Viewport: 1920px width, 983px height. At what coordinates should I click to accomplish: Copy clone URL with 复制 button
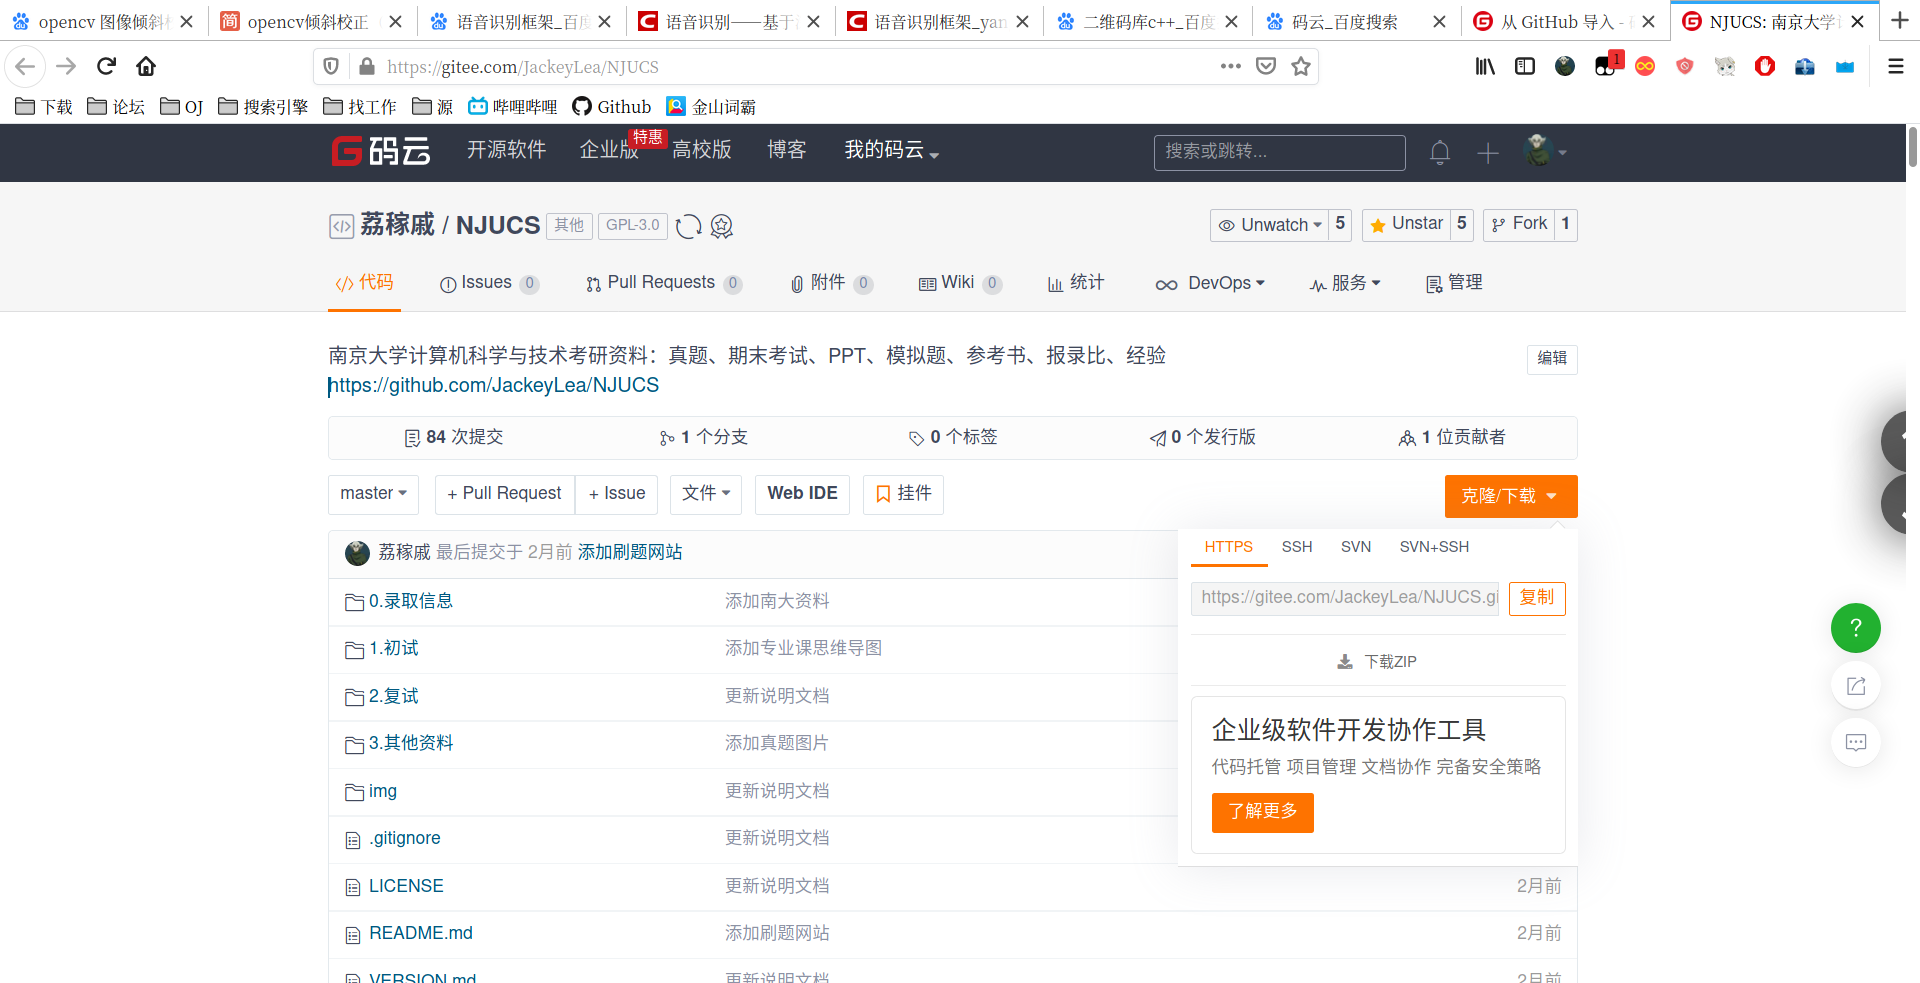pos(1537,598)
